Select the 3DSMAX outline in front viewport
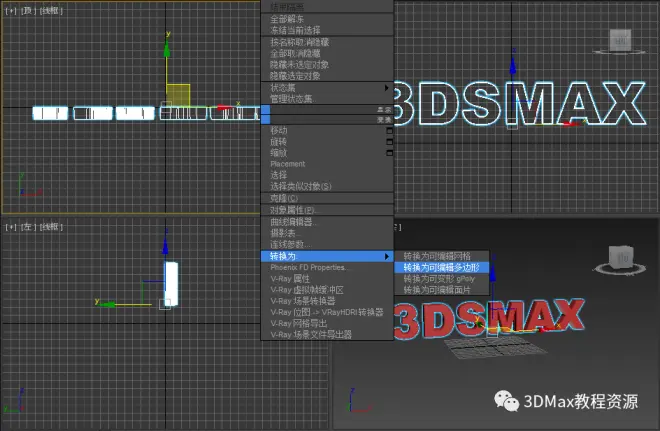This screenshot has width=660, height=431. [520, 104]
